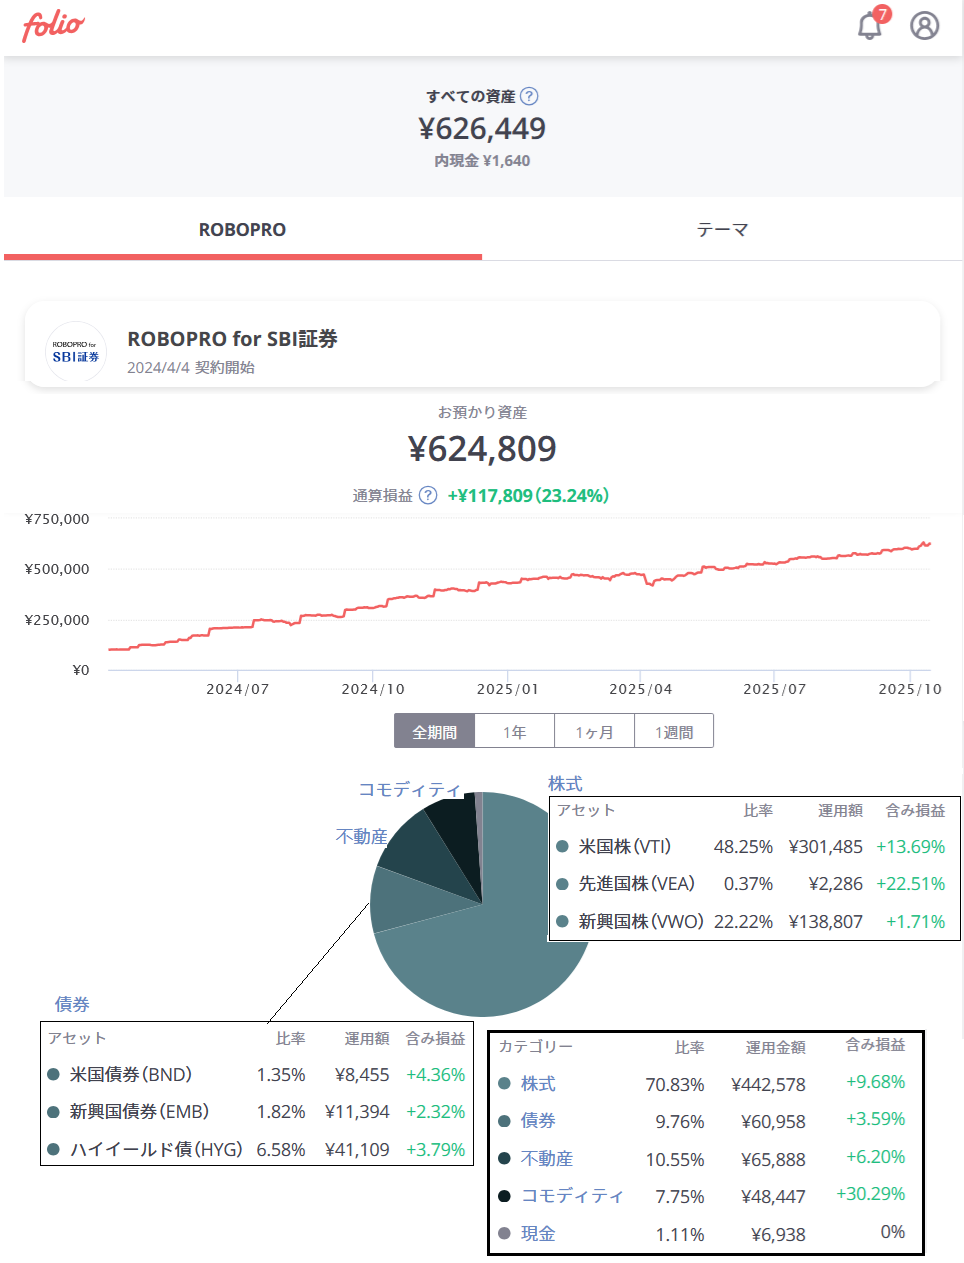Image resolution: width=964 pixels, height=1263 pixels.
Task: Switch to the テーマ tab
Action: (722, 229)
